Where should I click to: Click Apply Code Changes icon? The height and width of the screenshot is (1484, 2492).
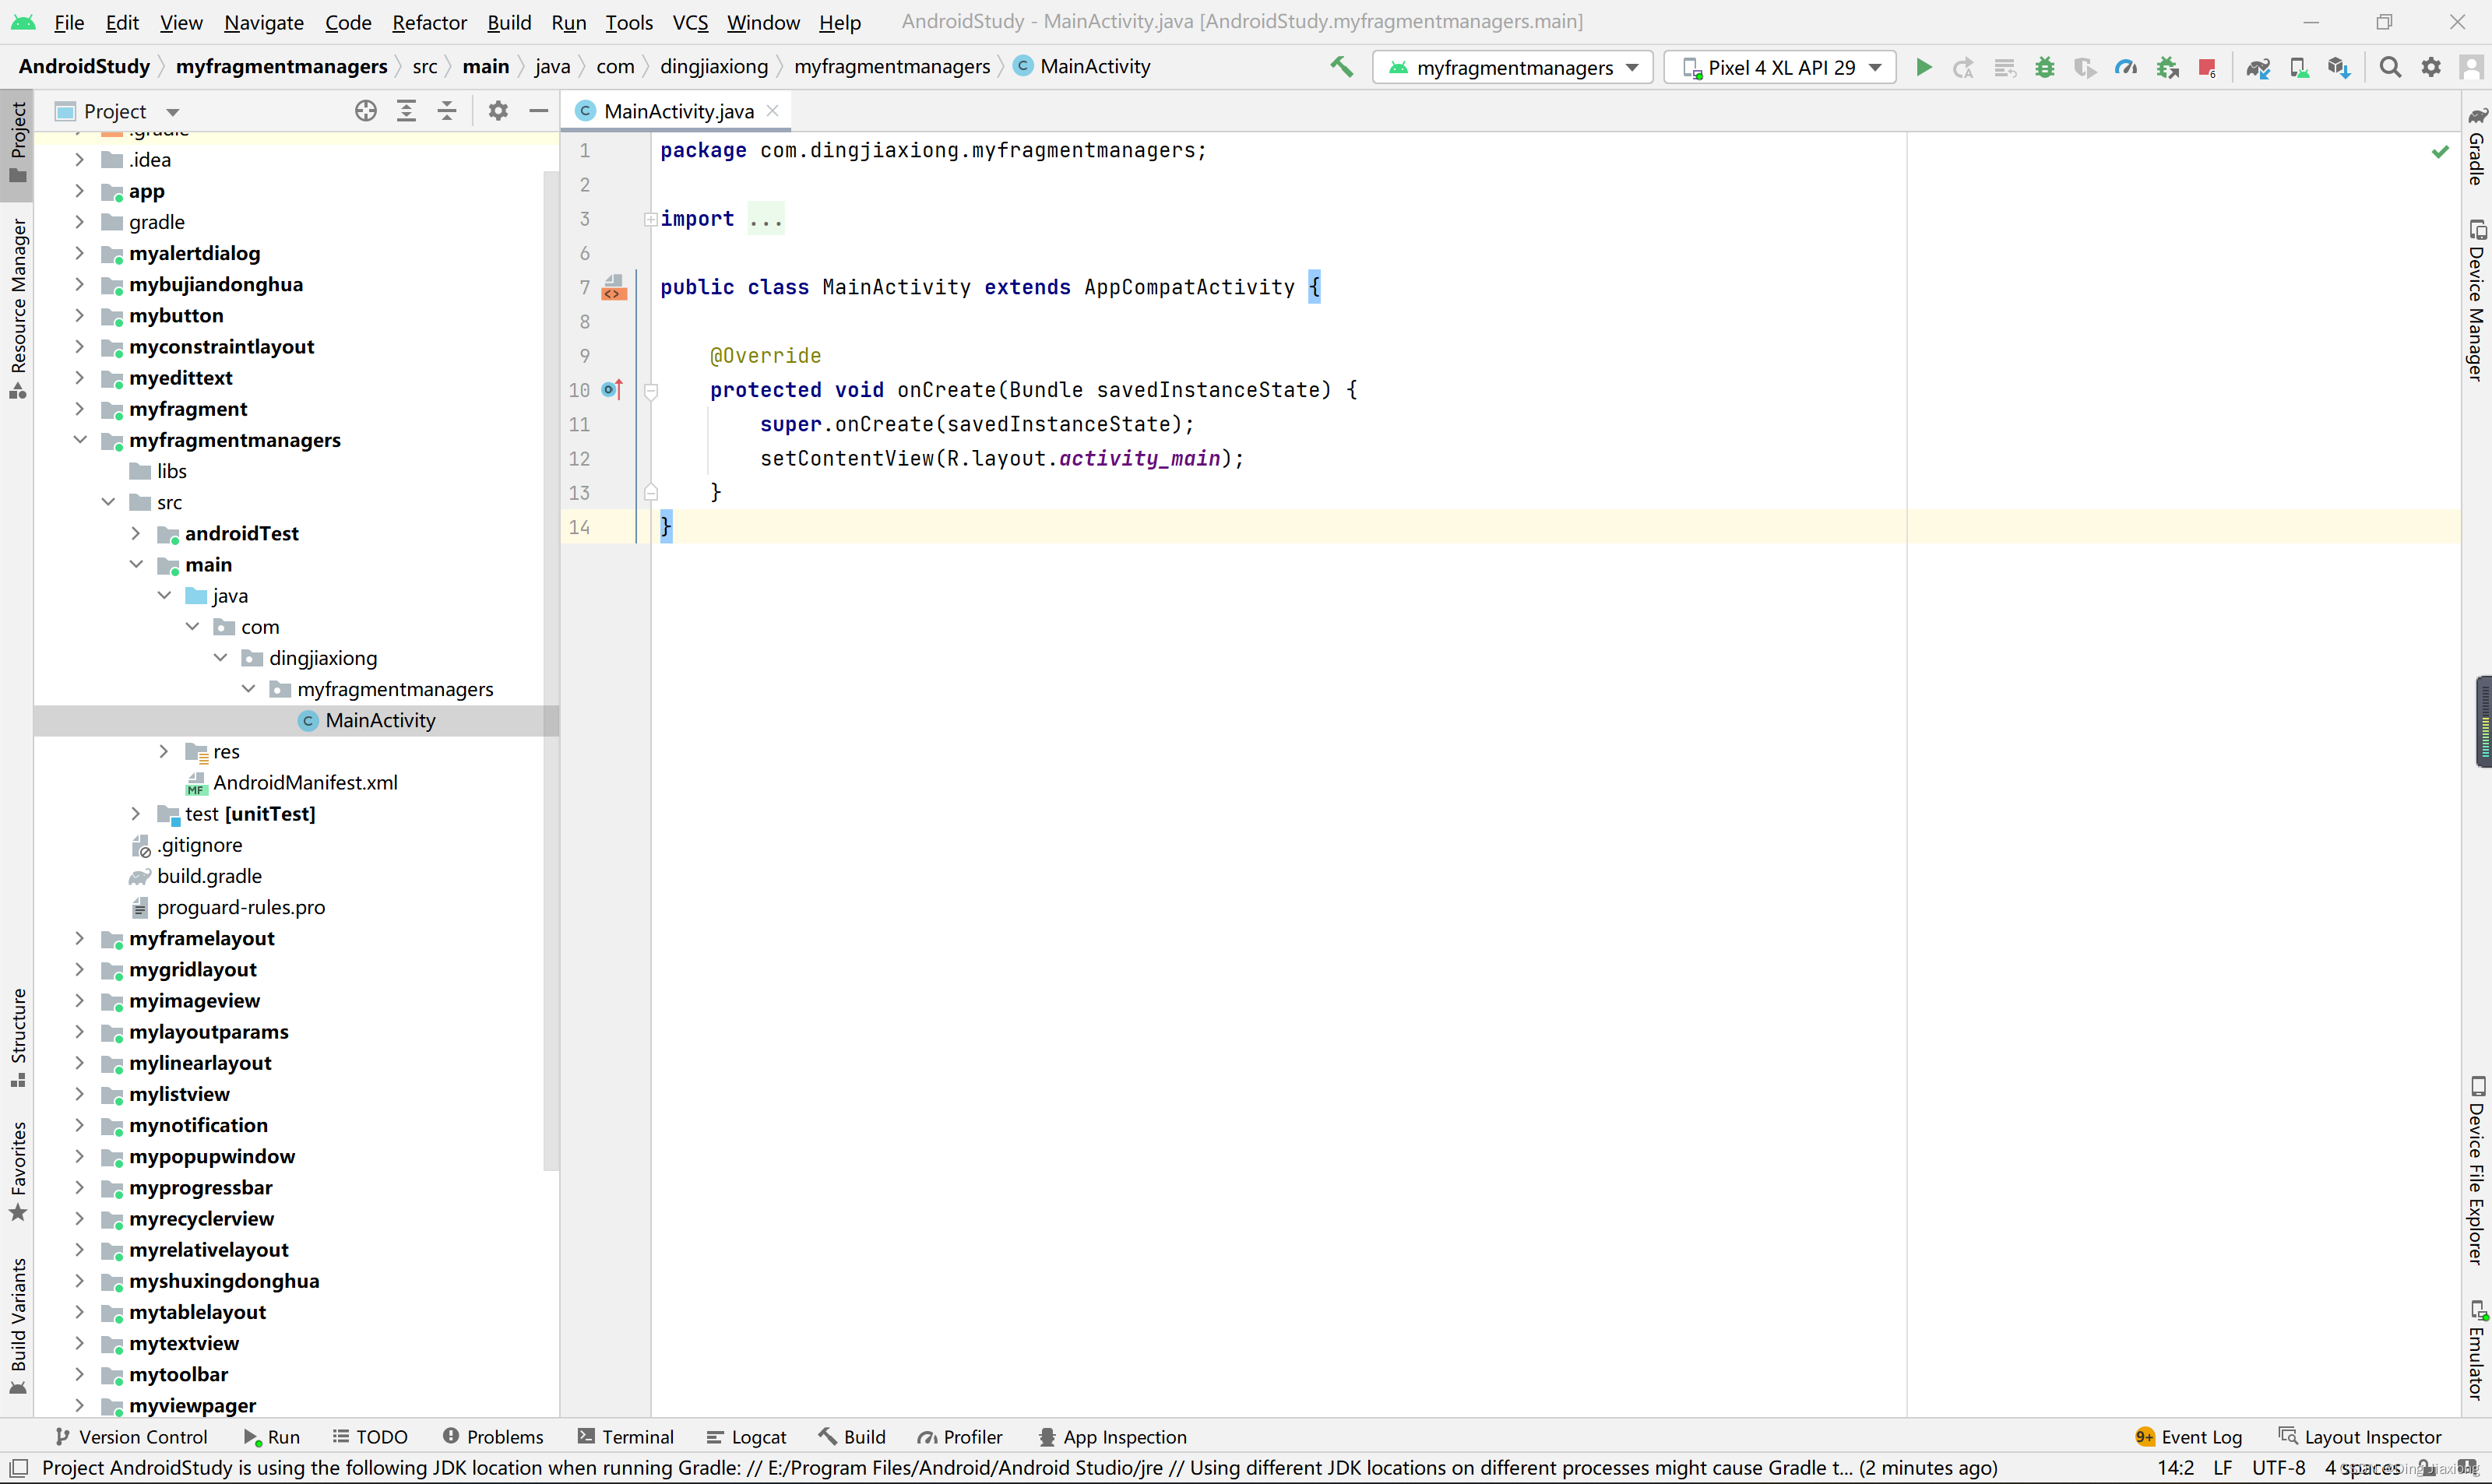[x=2004, y=67]
